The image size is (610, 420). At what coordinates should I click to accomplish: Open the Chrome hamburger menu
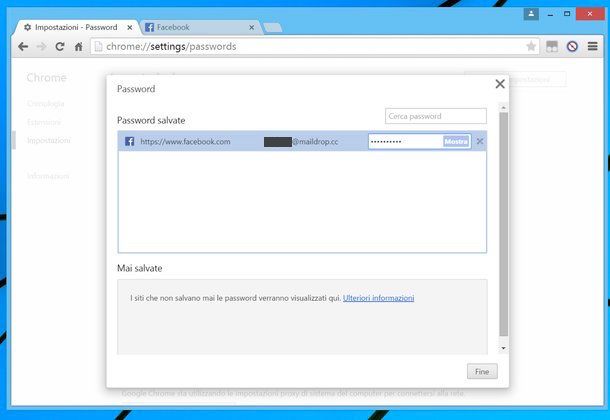[x=592, y=47]
